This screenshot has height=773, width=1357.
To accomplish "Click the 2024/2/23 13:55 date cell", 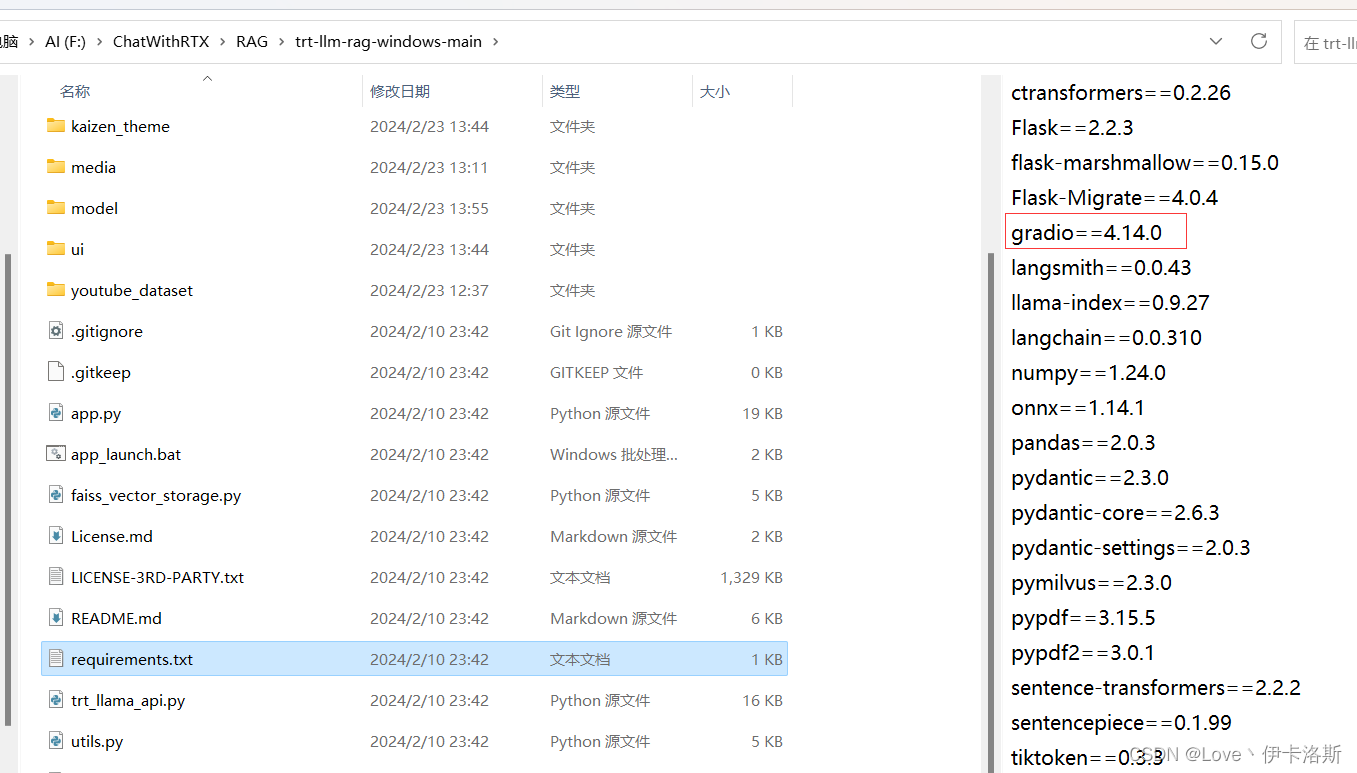I will (429, 208).
